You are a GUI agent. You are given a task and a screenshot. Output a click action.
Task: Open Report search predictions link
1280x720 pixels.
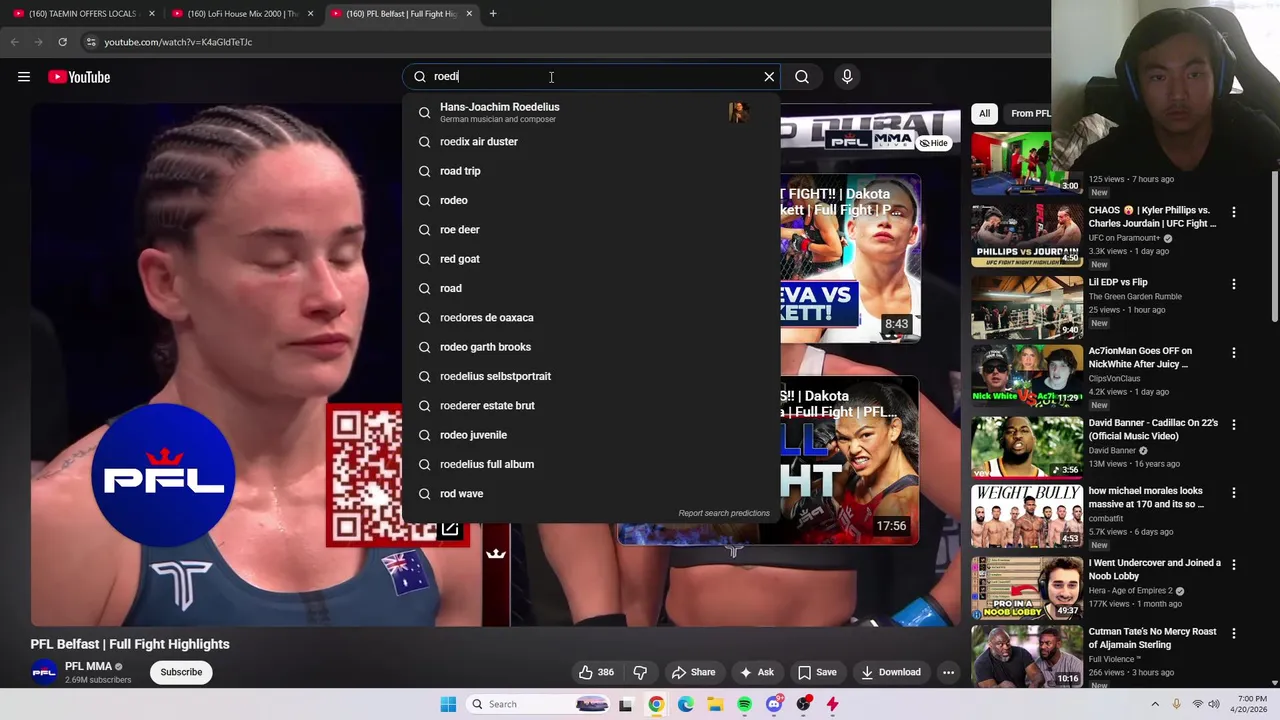724,513
